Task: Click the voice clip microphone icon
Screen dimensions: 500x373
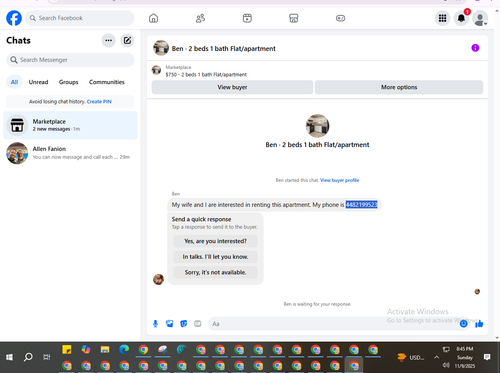Action: 155,324
